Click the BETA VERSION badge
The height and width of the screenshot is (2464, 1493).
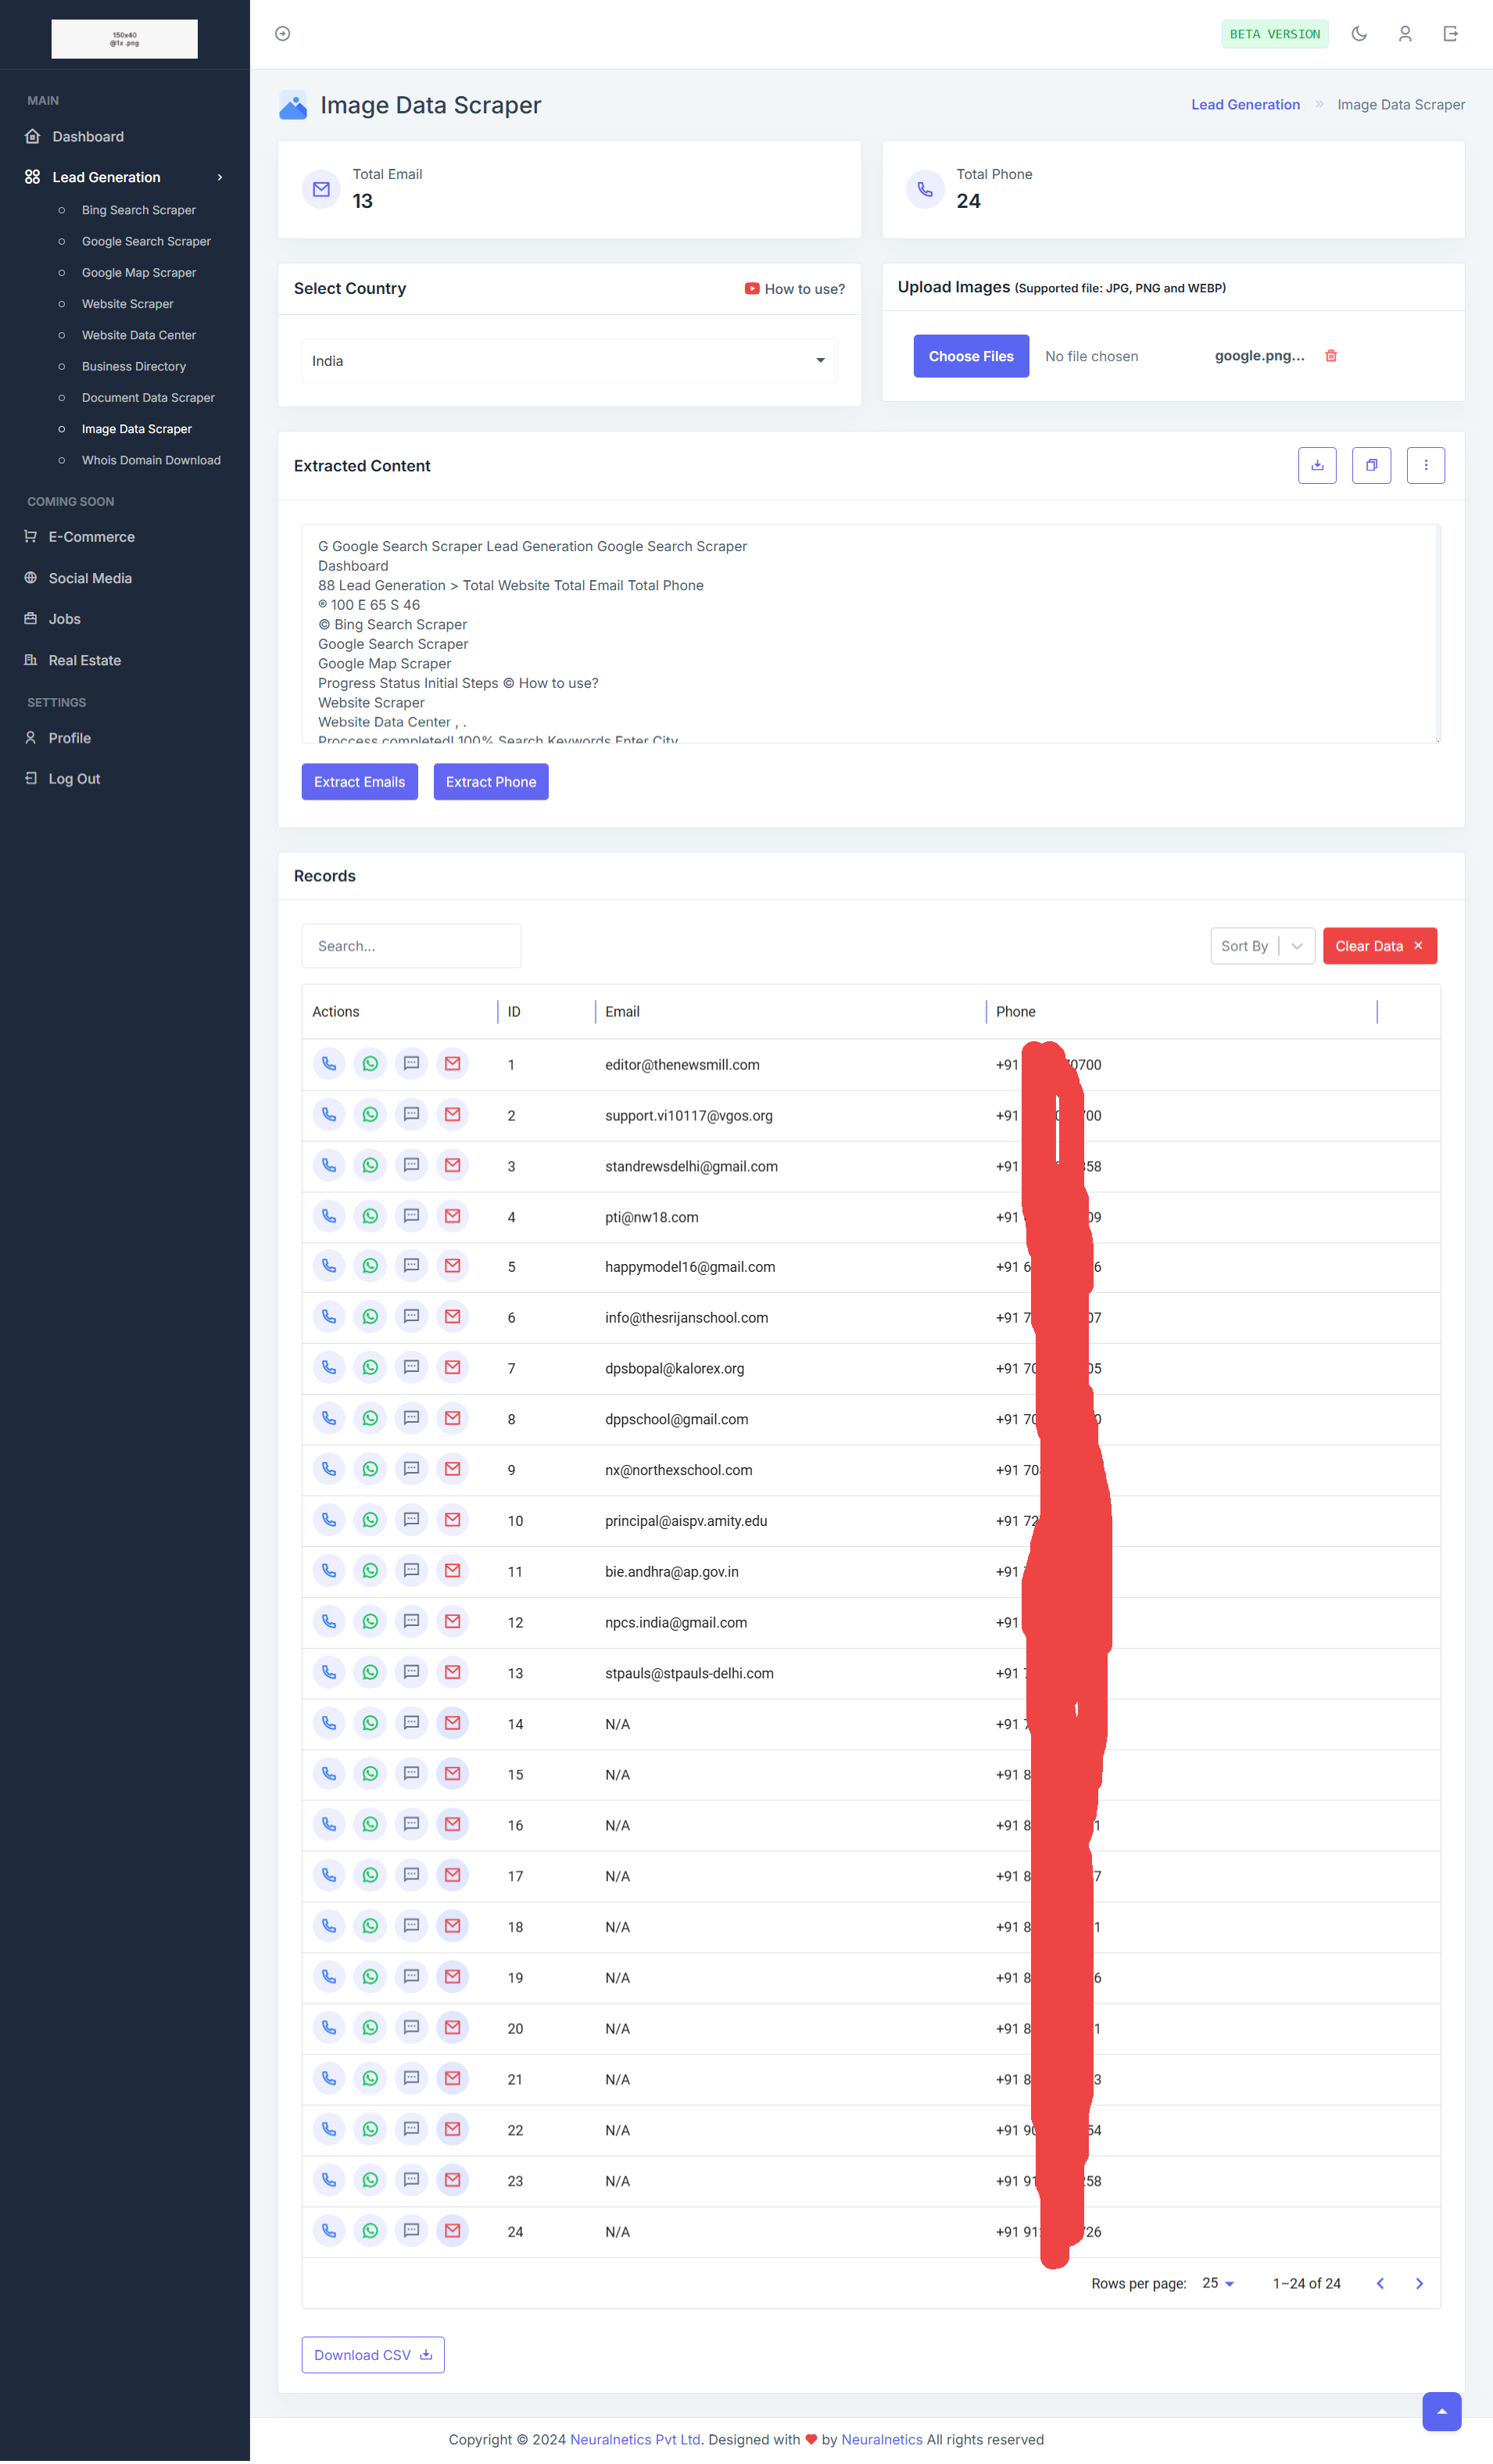pos(1275,34)
